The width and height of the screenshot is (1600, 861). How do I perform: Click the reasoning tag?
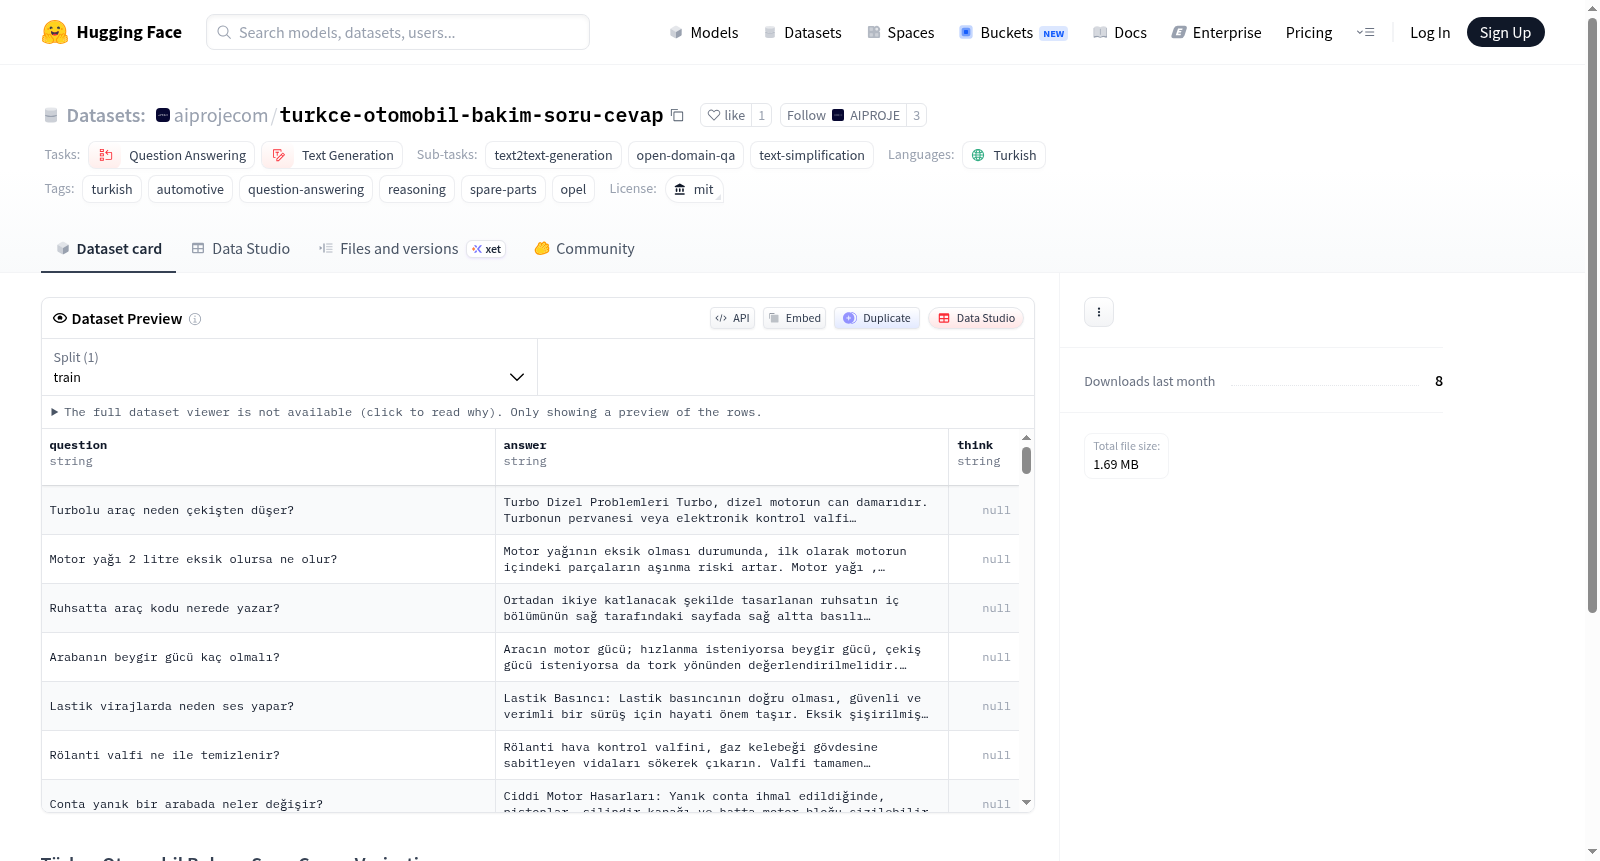417,189
